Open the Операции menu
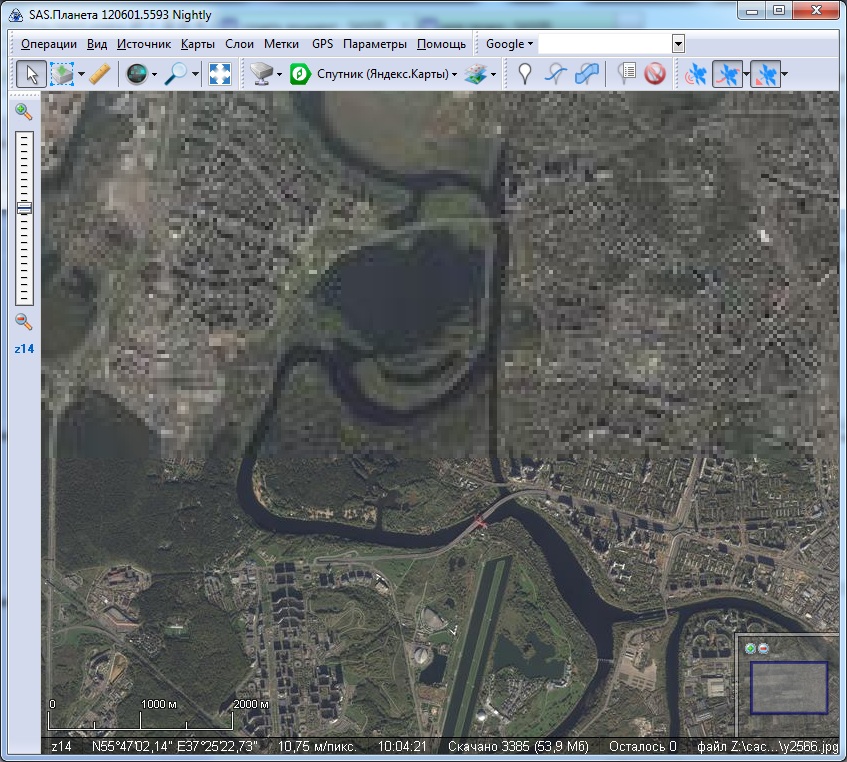847x762 pixels. click(48, 44)
